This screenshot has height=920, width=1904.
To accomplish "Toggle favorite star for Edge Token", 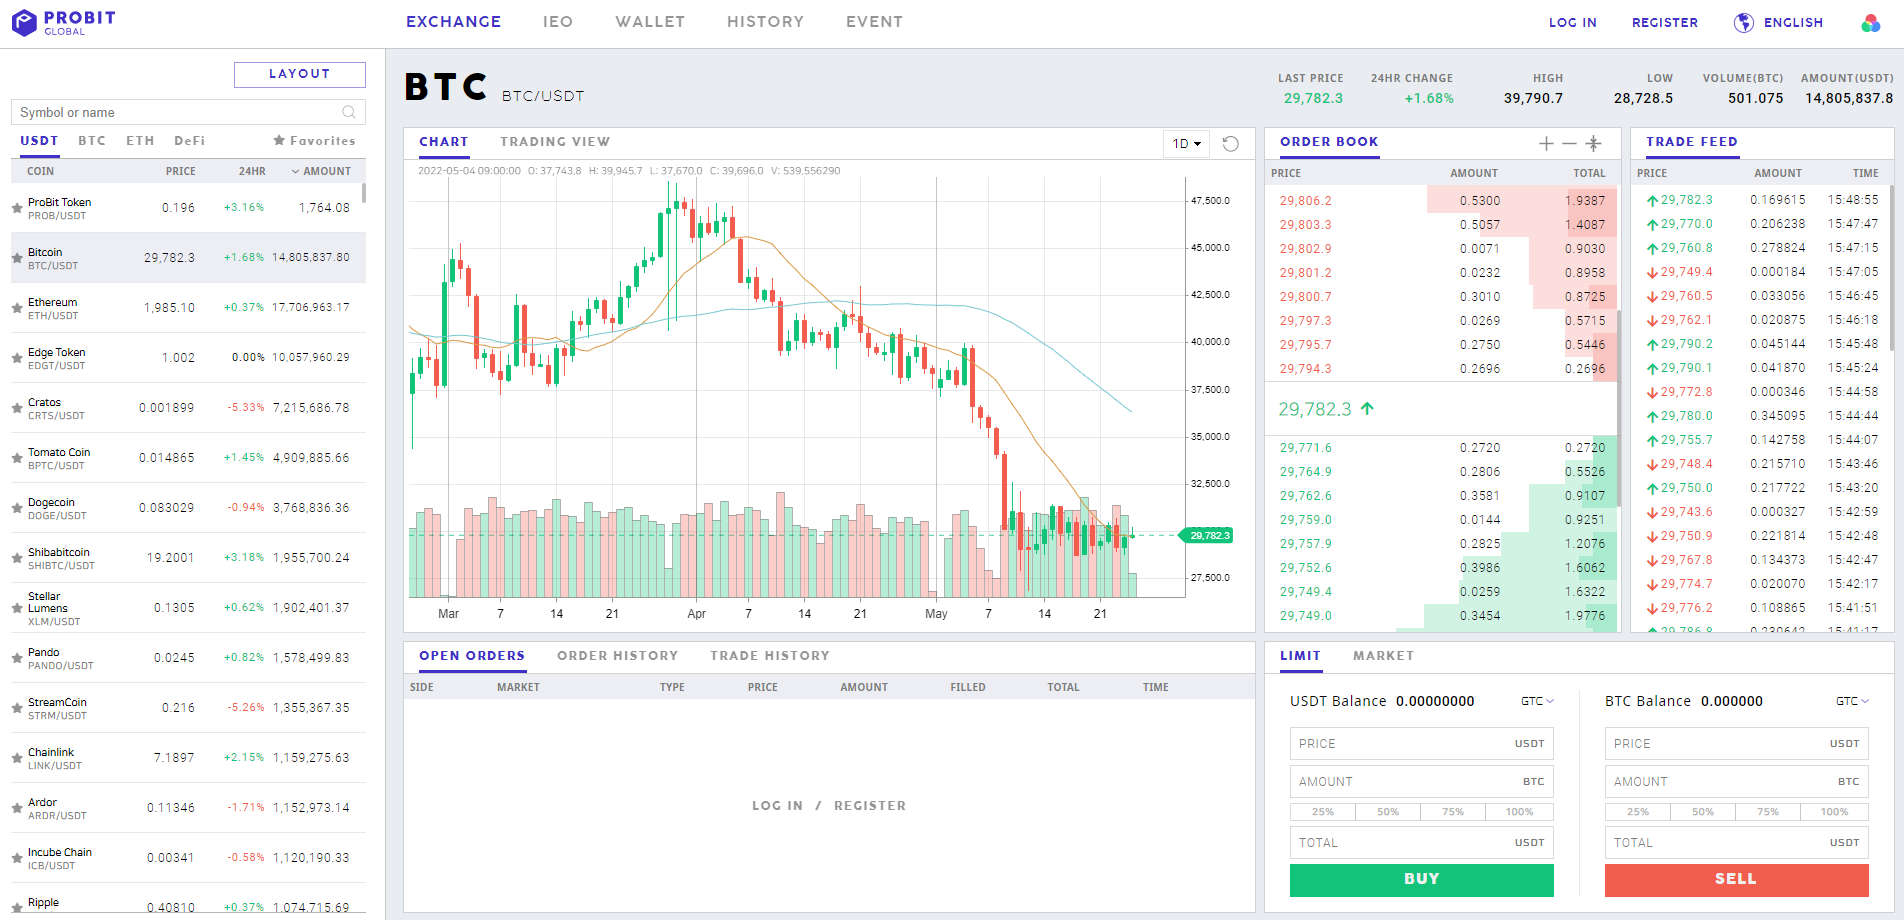I will [x=17, y=358].
